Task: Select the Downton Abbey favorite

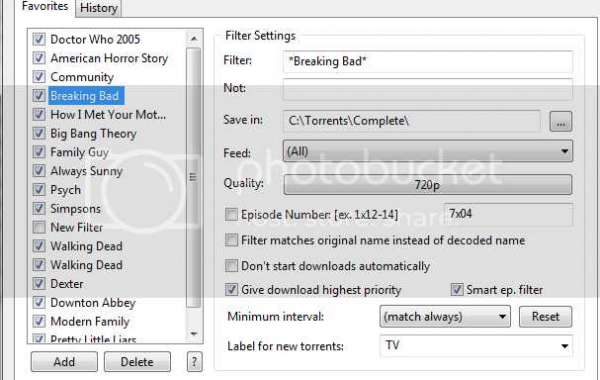Action: [93, 303]
